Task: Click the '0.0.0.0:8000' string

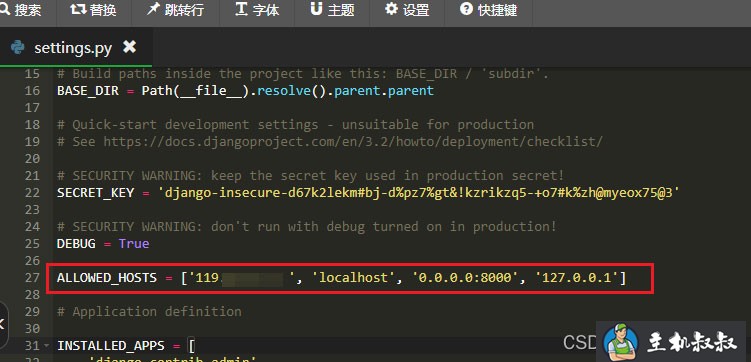Action: pos(466,278)
